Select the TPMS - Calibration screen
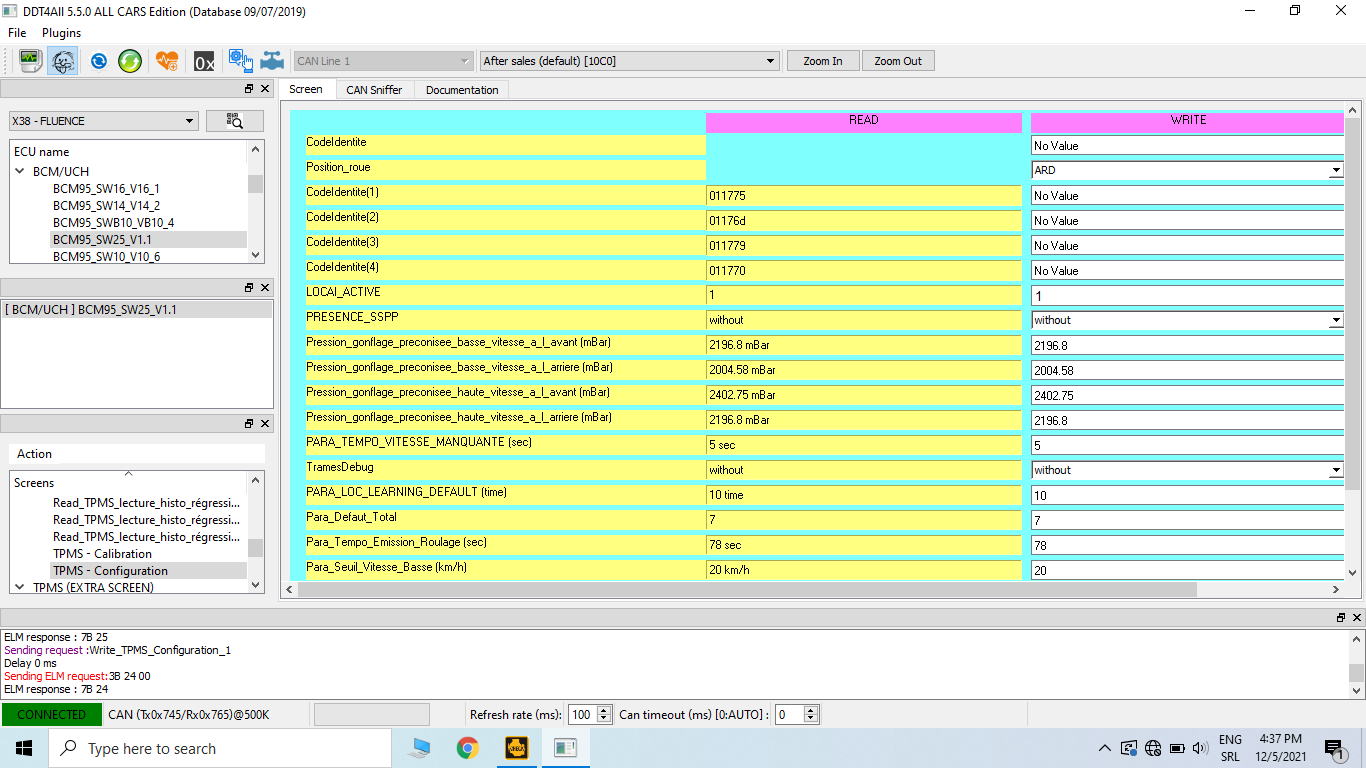Viewport: 1366px width, 768px height. click(102, 553)
